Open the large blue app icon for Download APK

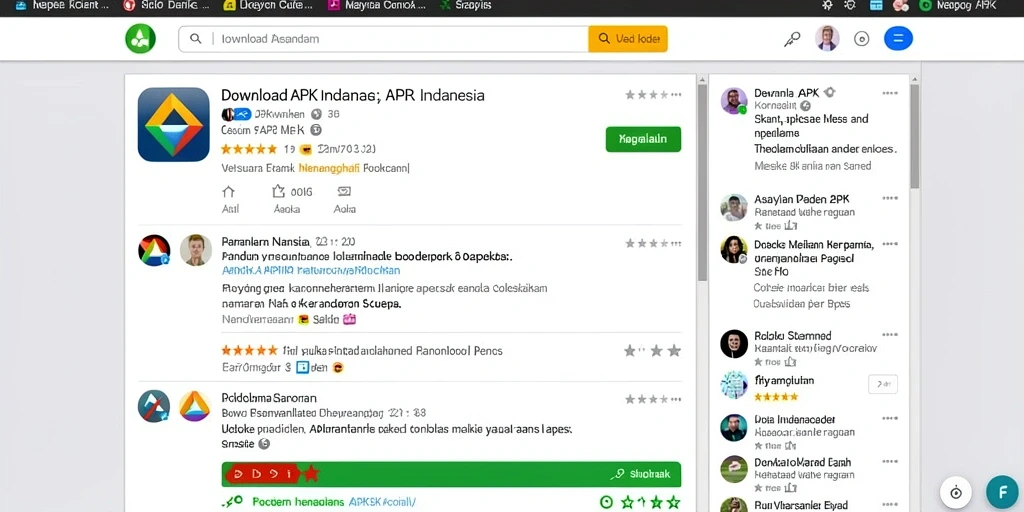click(174, 124)
